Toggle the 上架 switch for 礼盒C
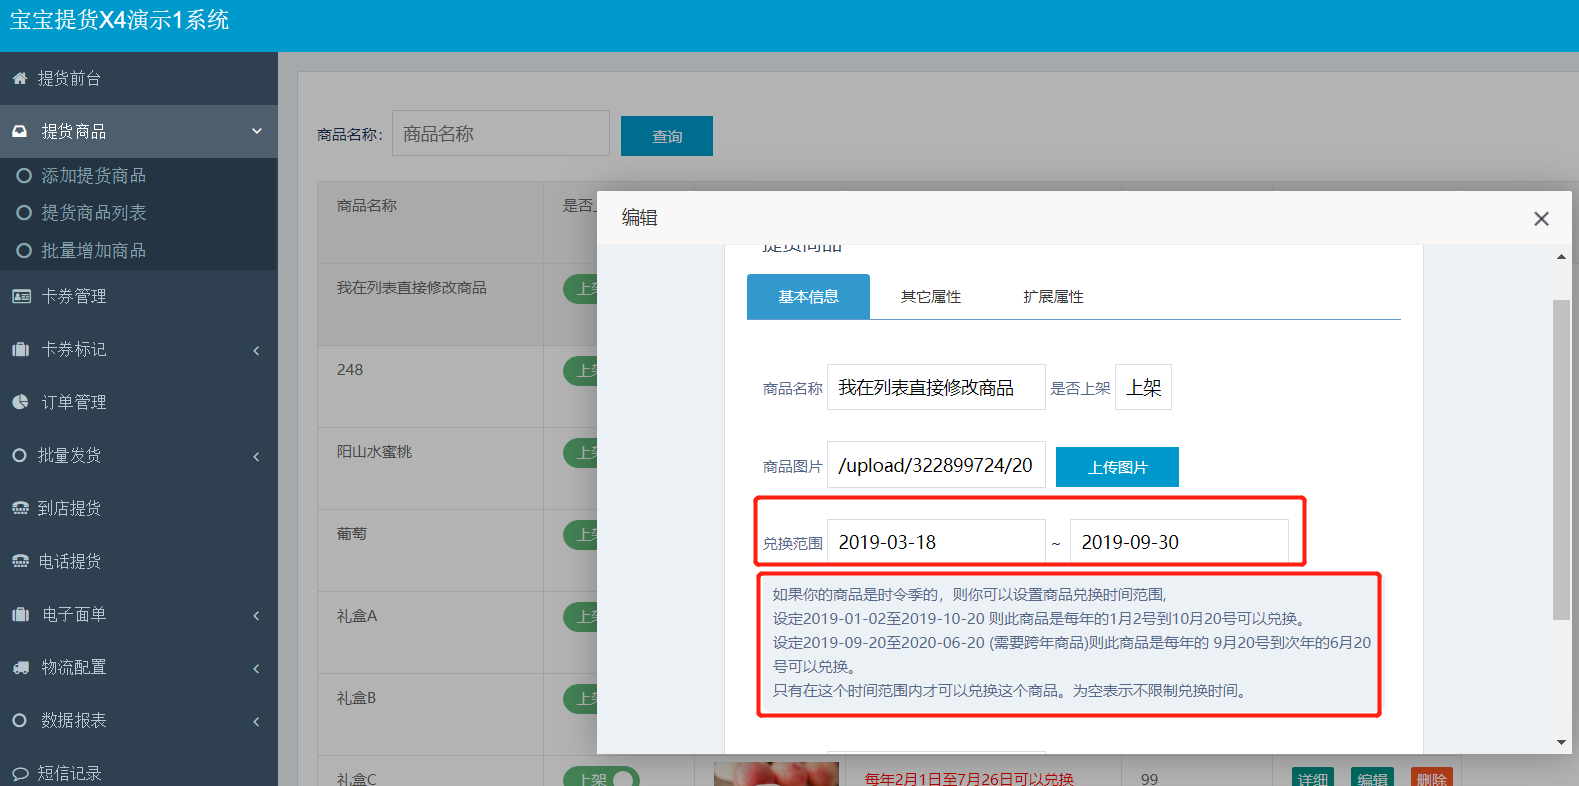1579x786 pixels. [x=601, y=778]
